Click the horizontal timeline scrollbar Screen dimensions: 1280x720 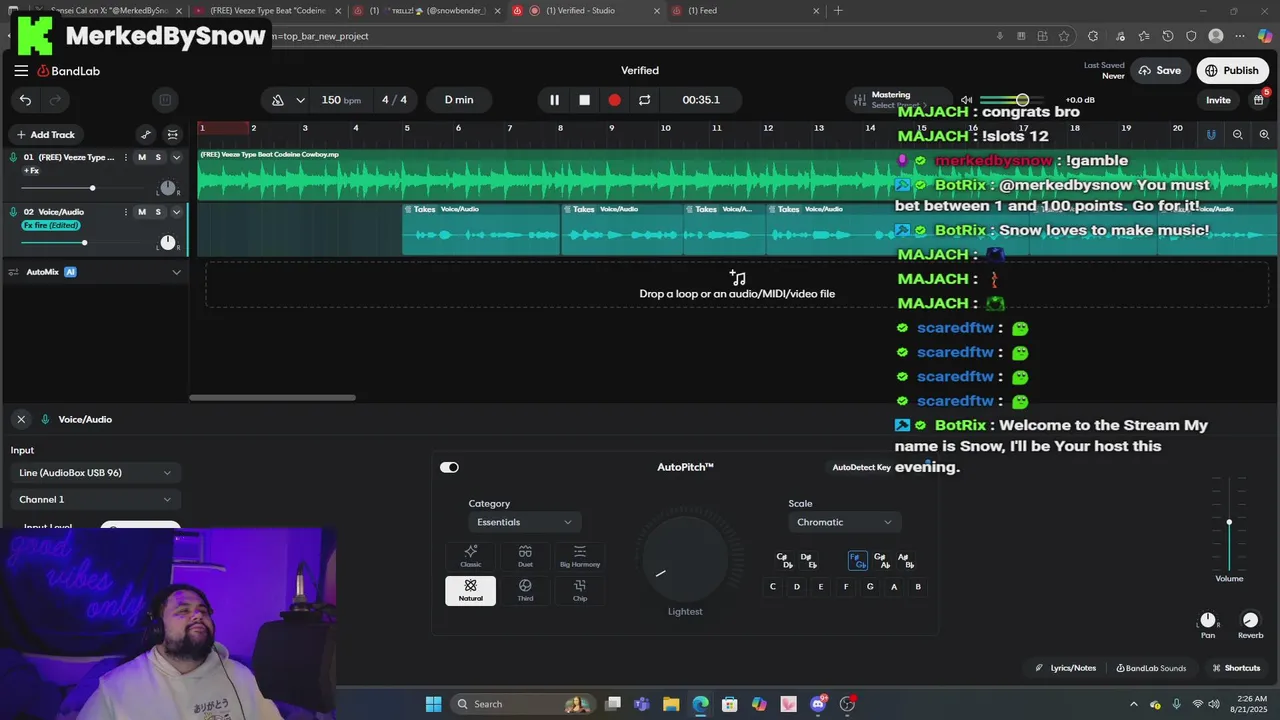click(272, 398)
